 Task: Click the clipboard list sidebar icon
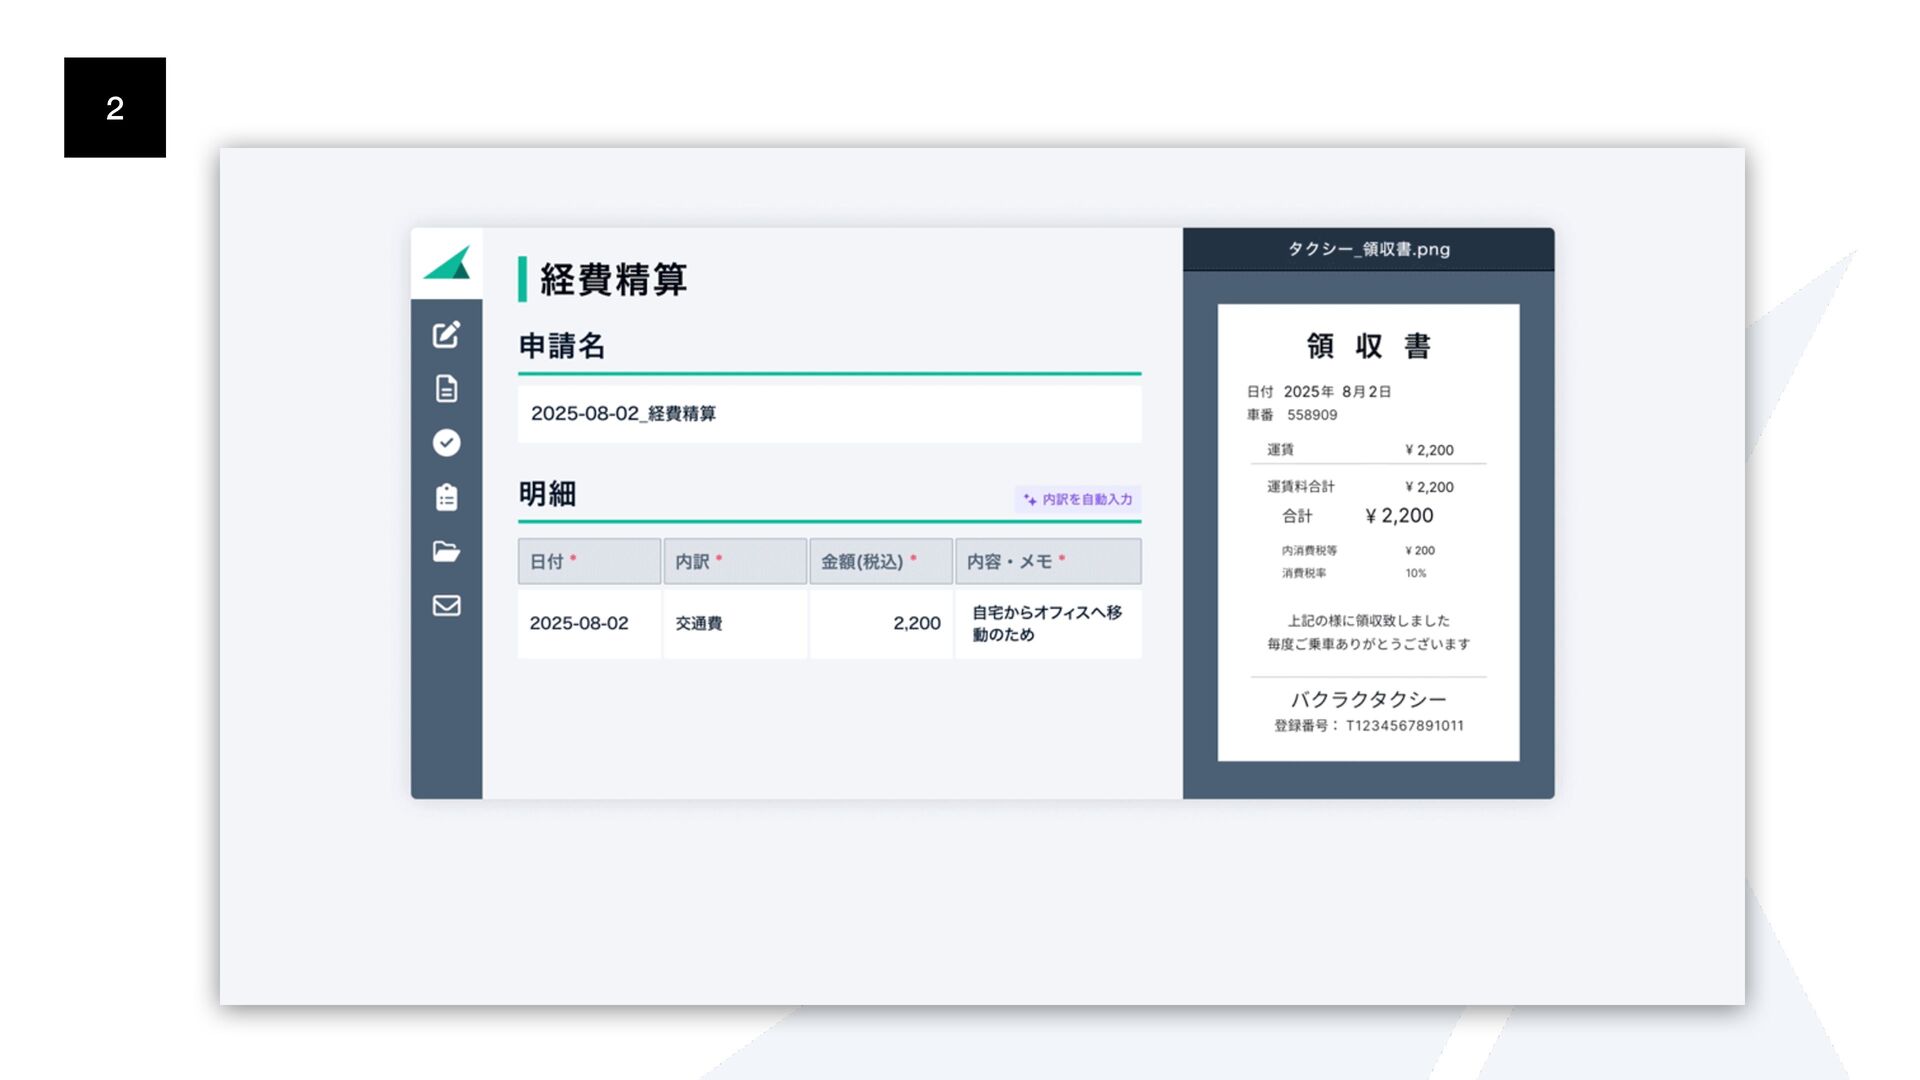click(446, 497)
